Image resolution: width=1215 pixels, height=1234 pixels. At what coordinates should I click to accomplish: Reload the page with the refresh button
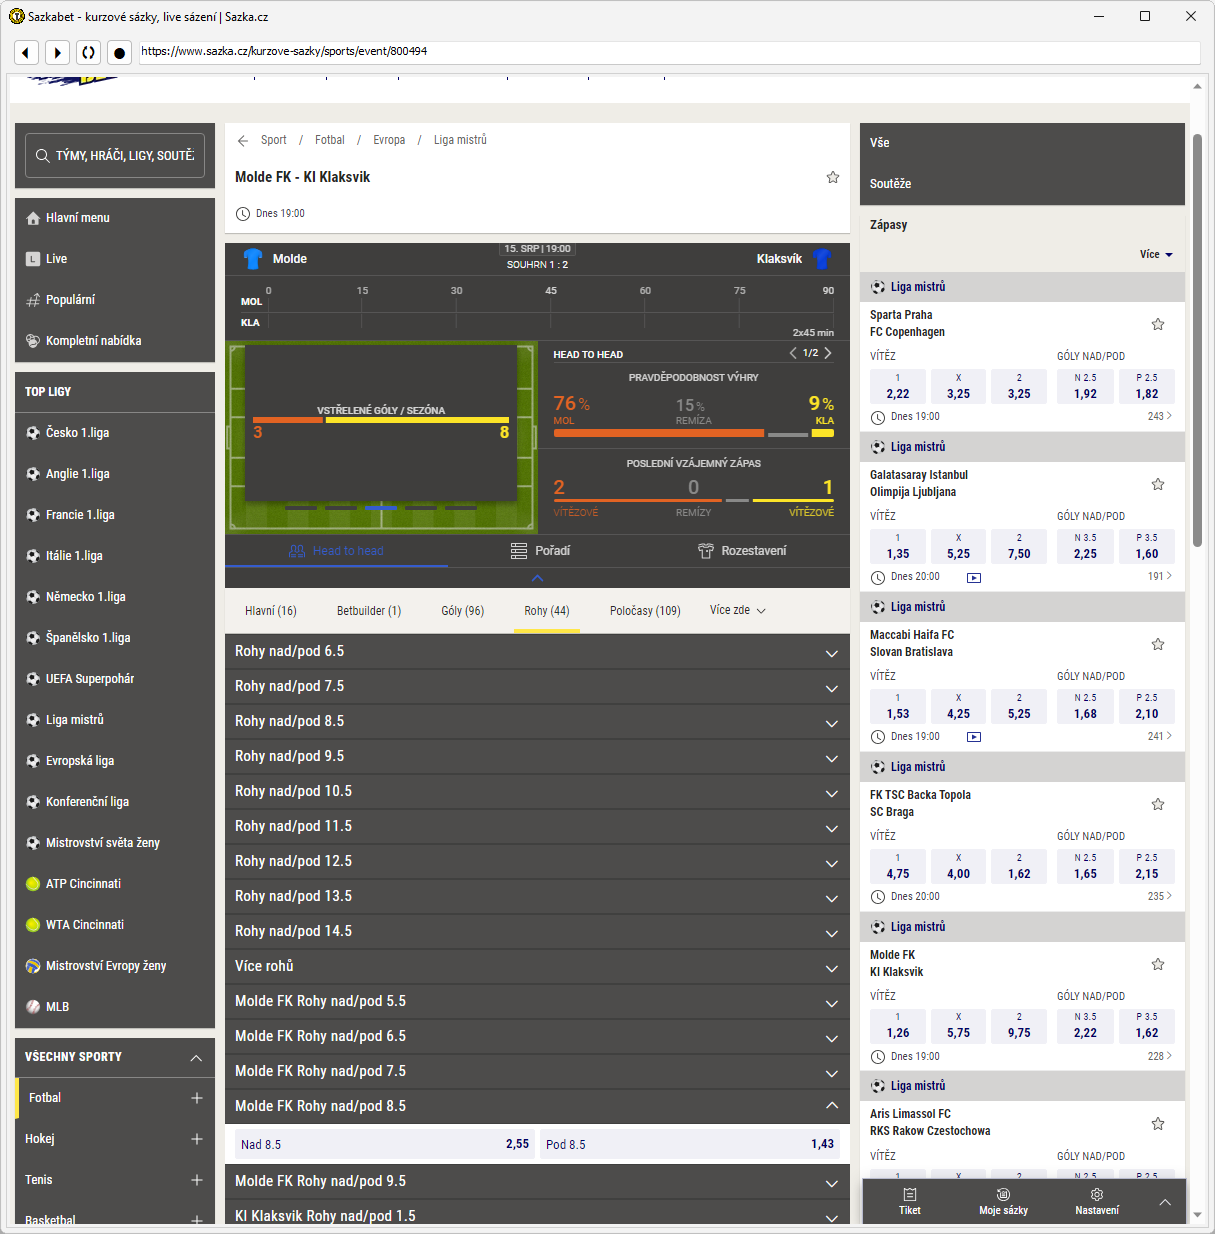88,52
